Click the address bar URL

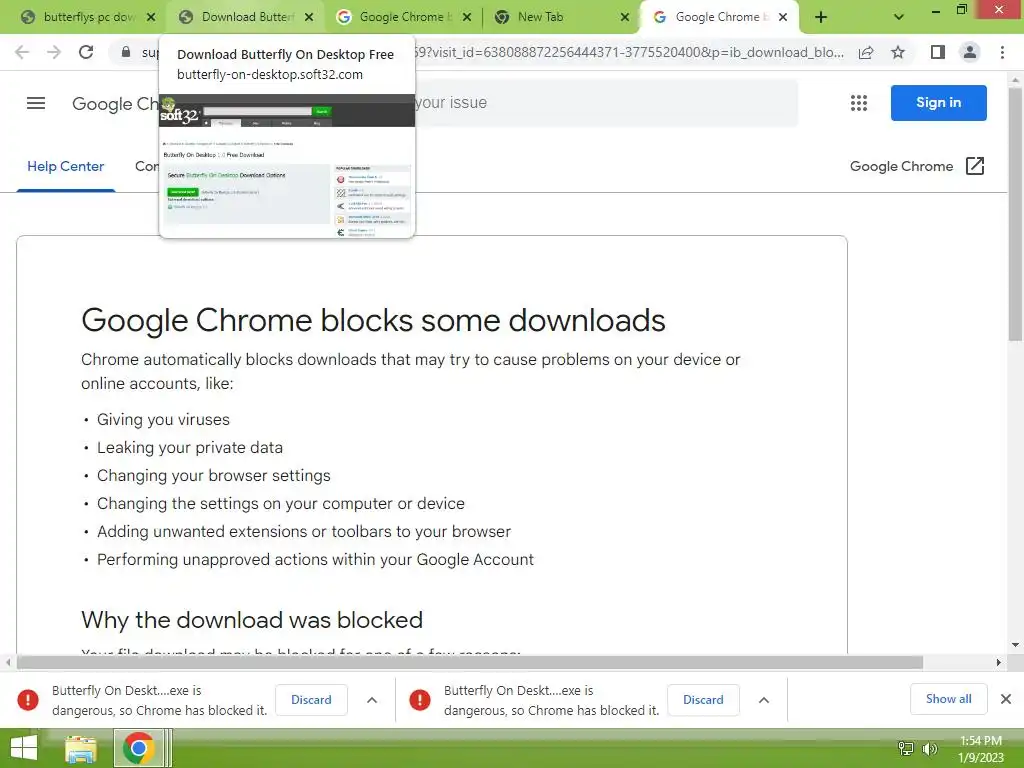pos(628,52)
